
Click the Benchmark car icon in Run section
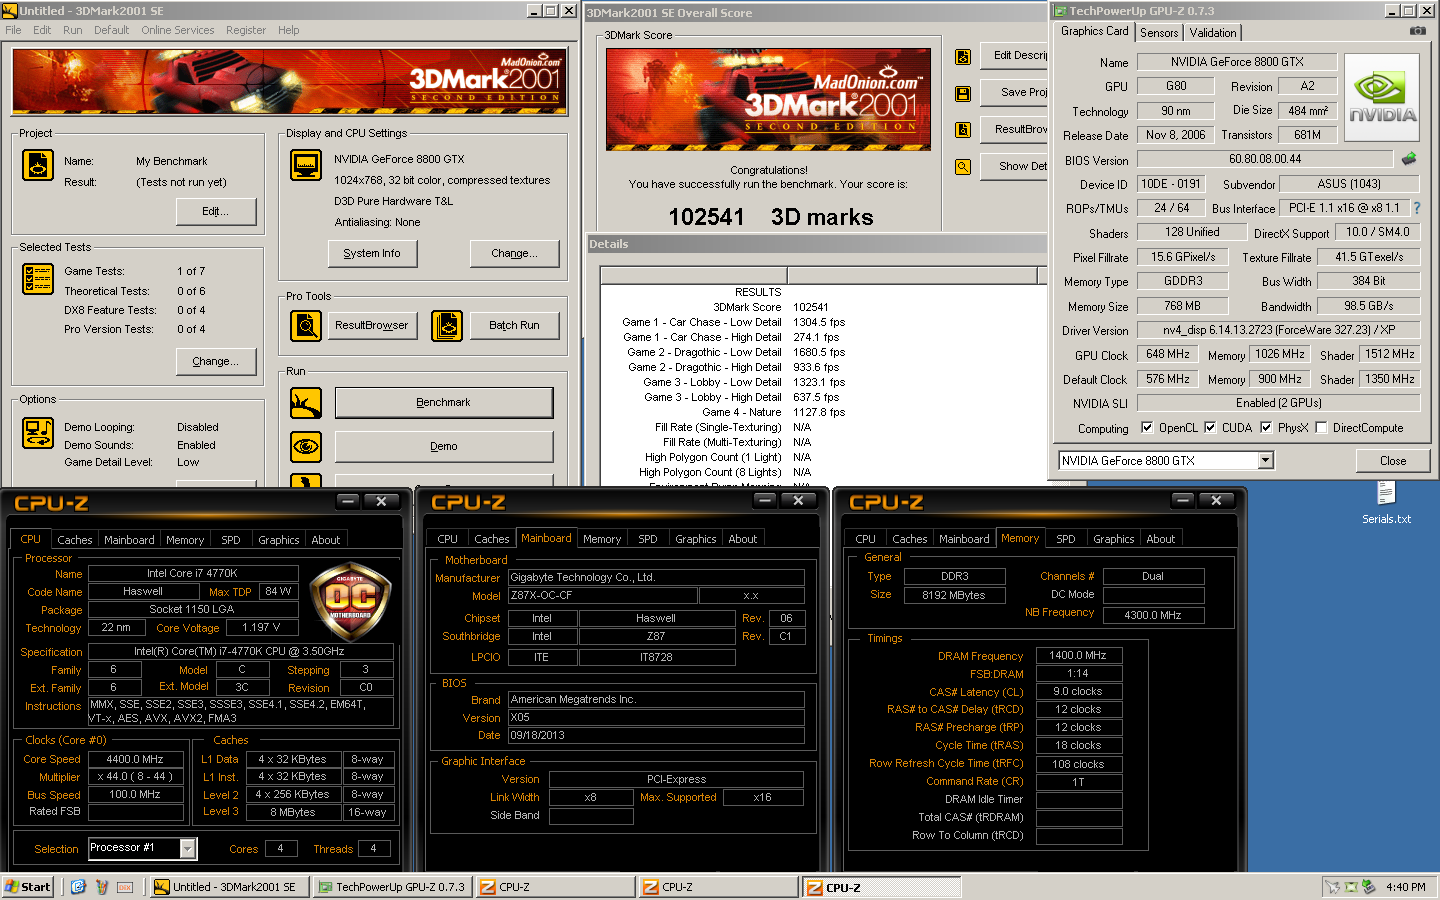pos(306,403)
